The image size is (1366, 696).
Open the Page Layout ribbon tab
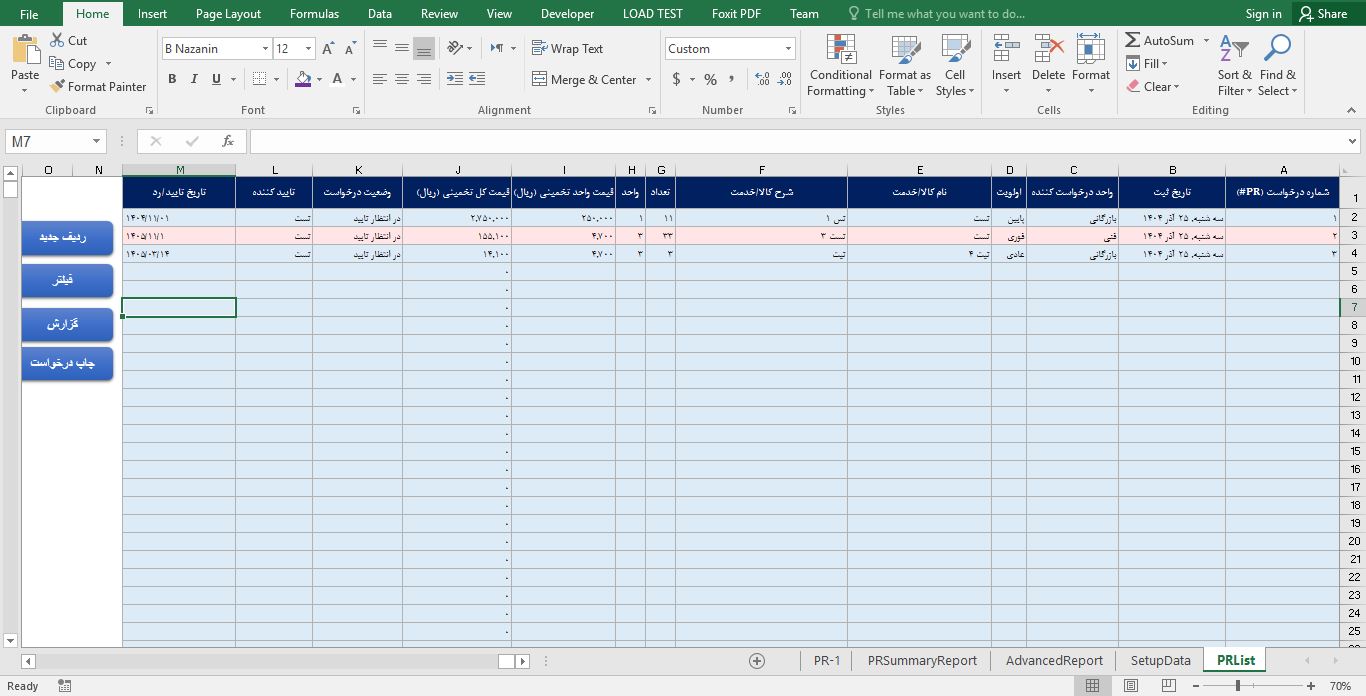click(x=228, y=14)
